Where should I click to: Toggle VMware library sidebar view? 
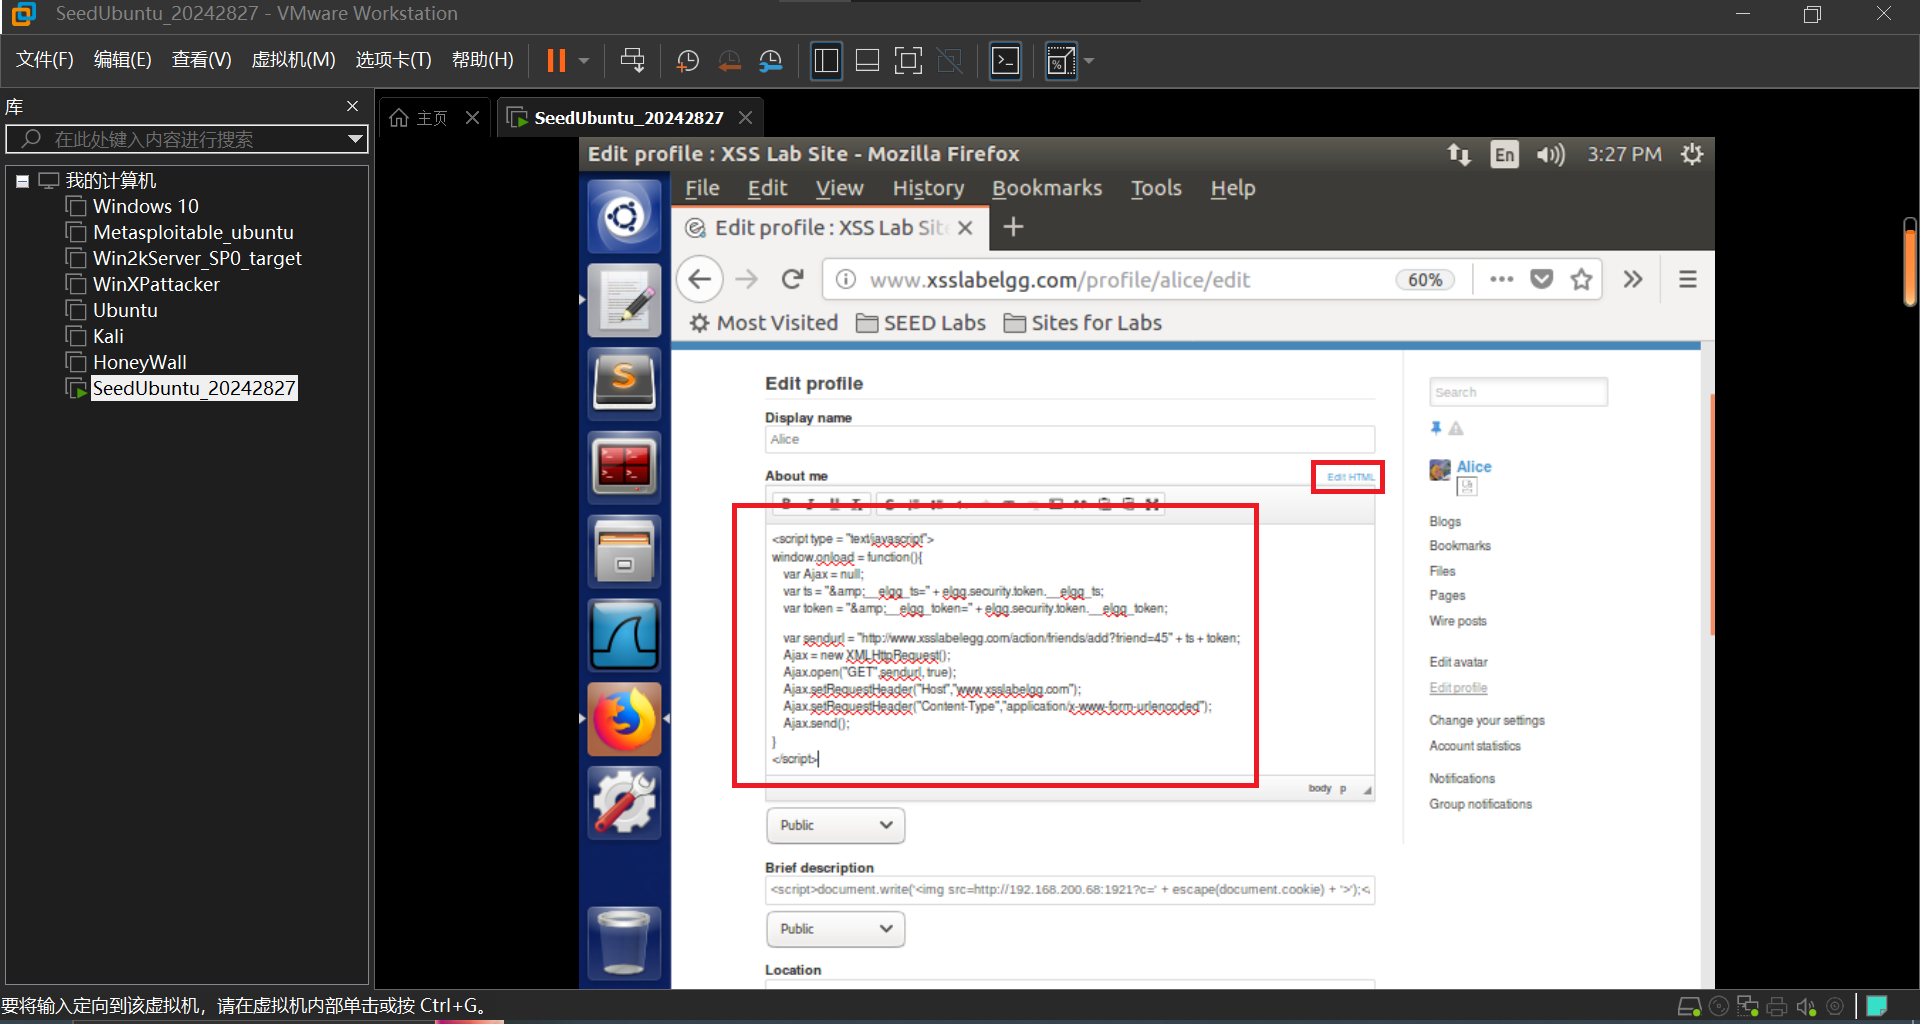click(826, 61)
